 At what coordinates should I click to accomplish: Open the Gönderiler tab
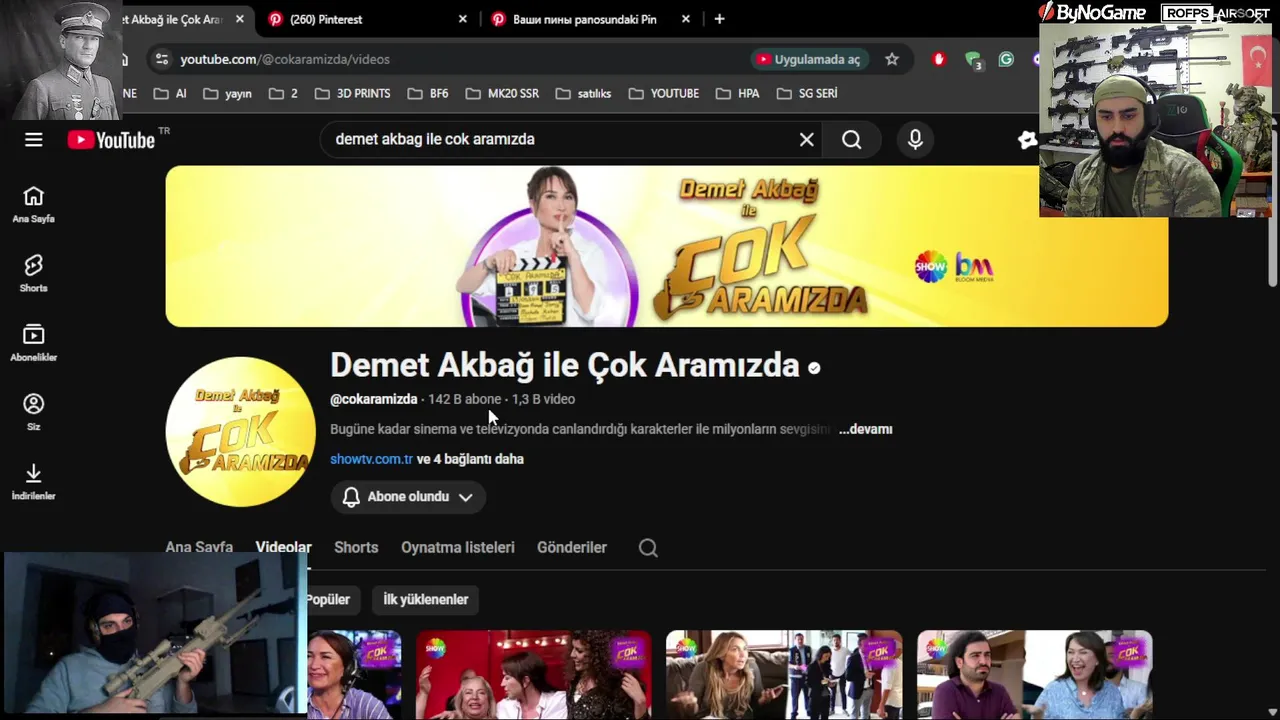click(x=572, y=547)
